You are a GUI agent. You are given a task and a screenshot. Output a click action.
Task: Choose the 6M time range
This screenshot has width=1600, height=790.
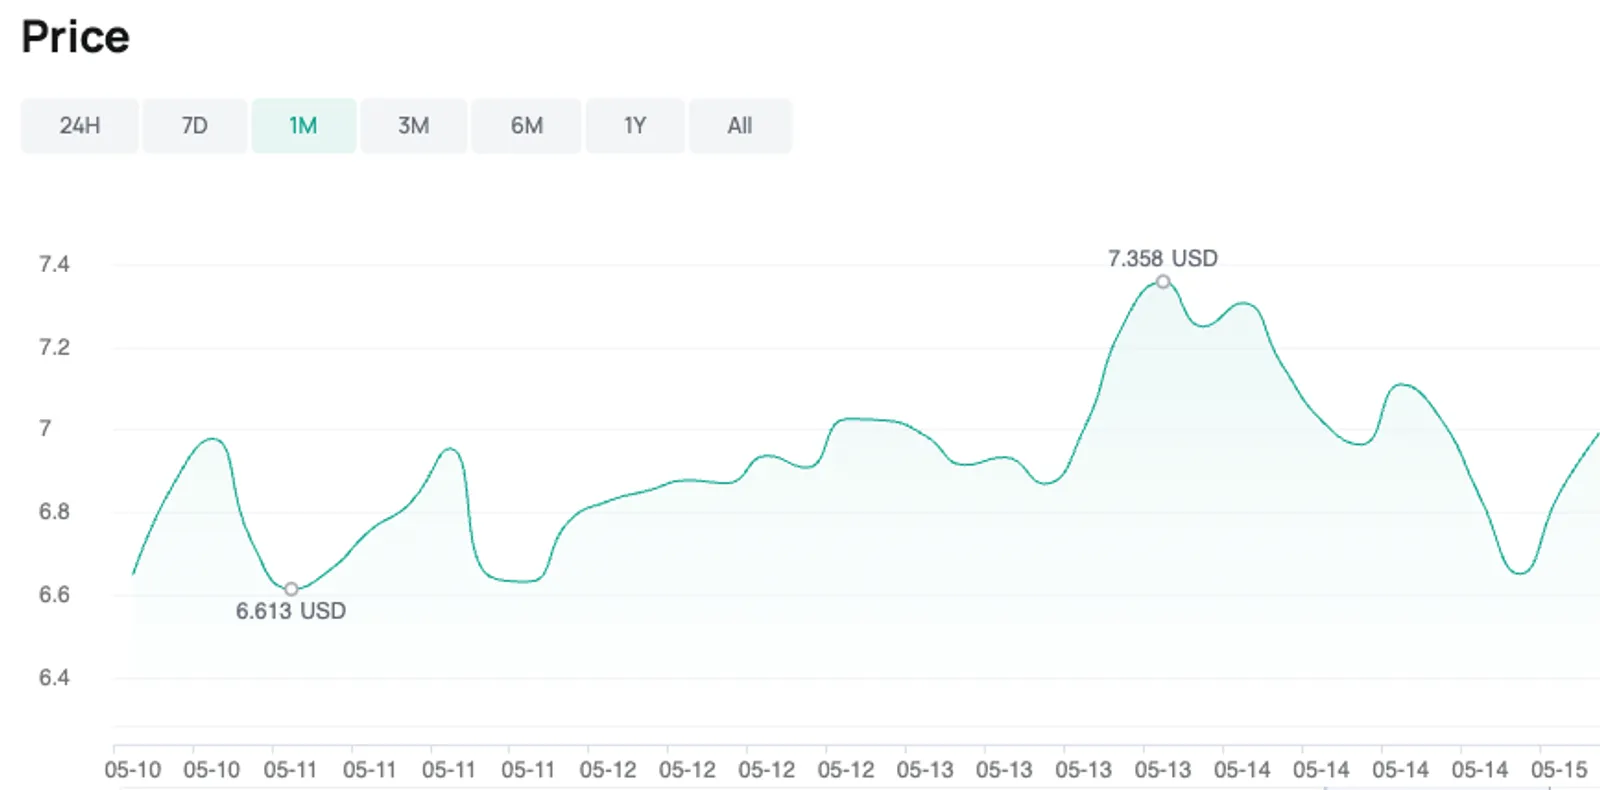click(527, 126)
